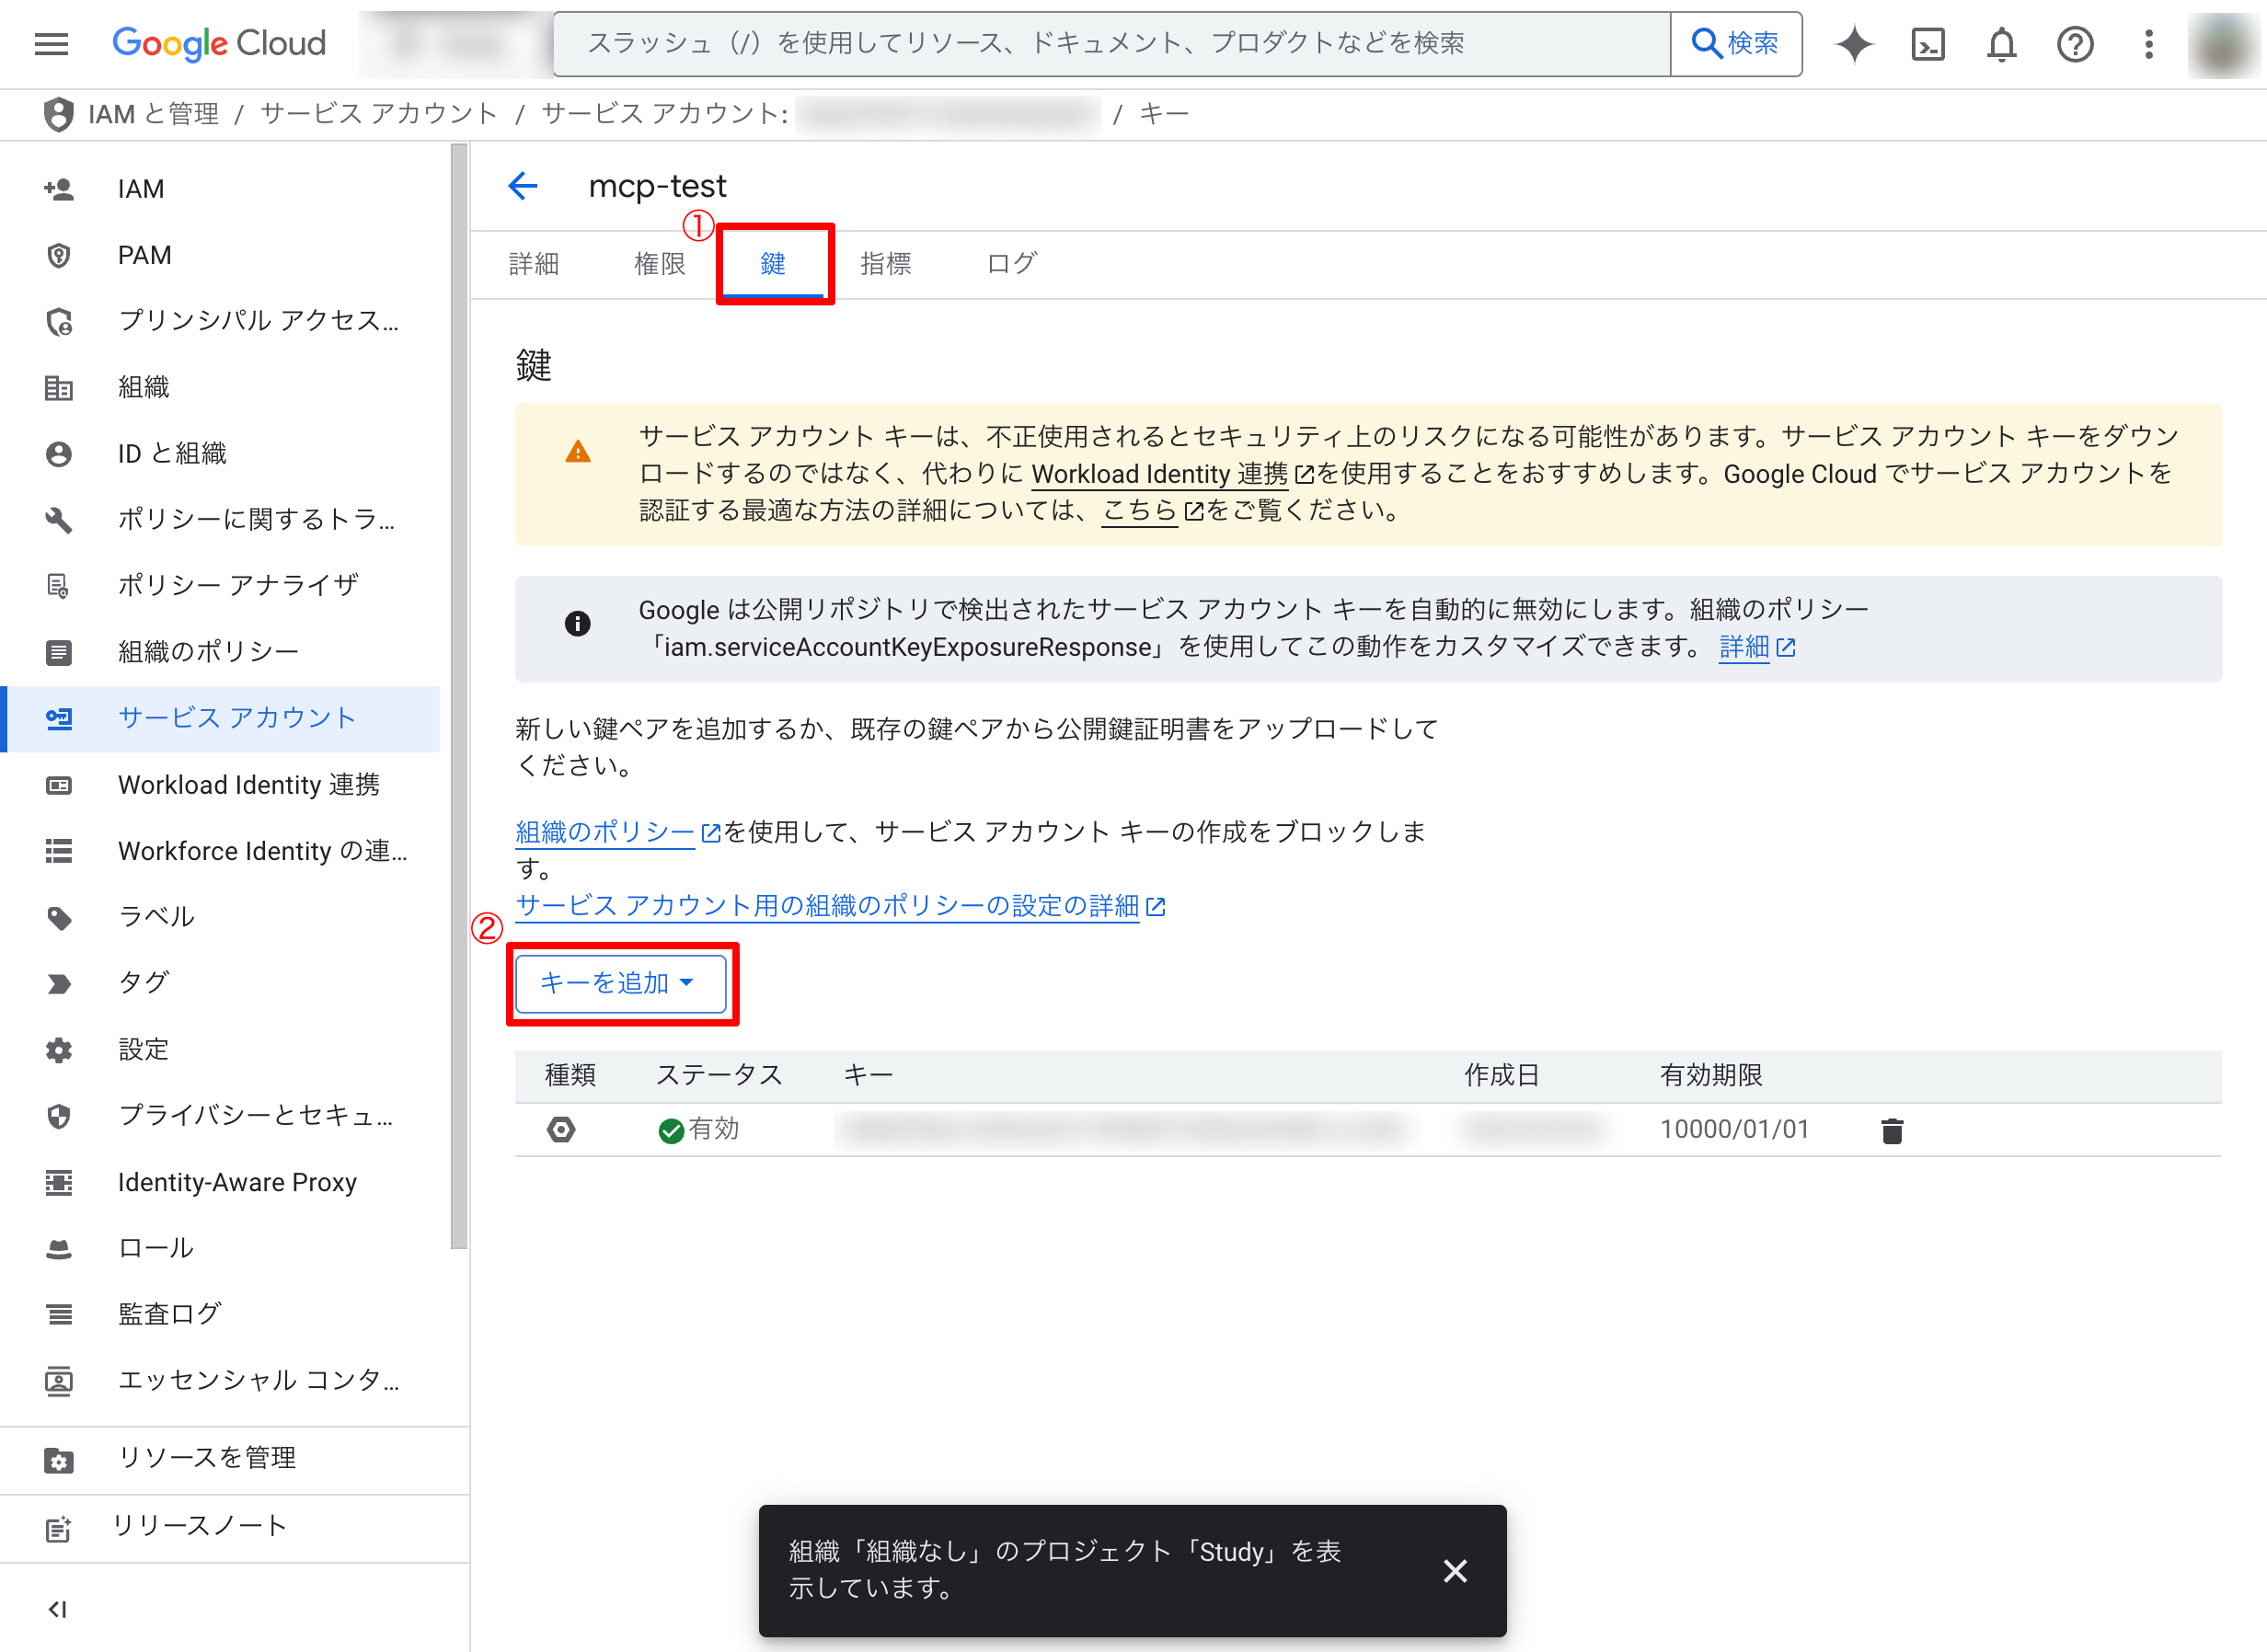
Task: Open the notifications bell
Action: point(2001,44)
